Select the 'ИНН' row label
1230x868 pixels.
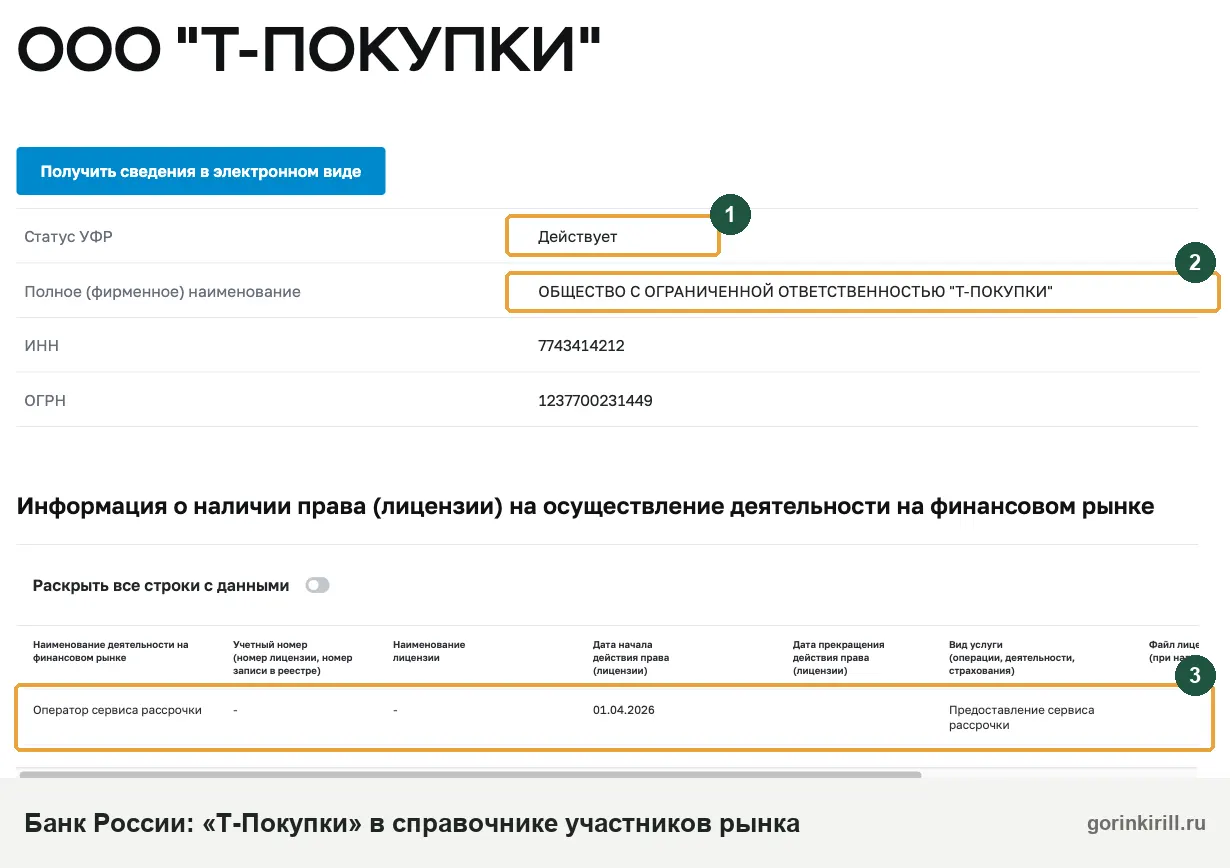pyautogui.click(x=41, y=346)
